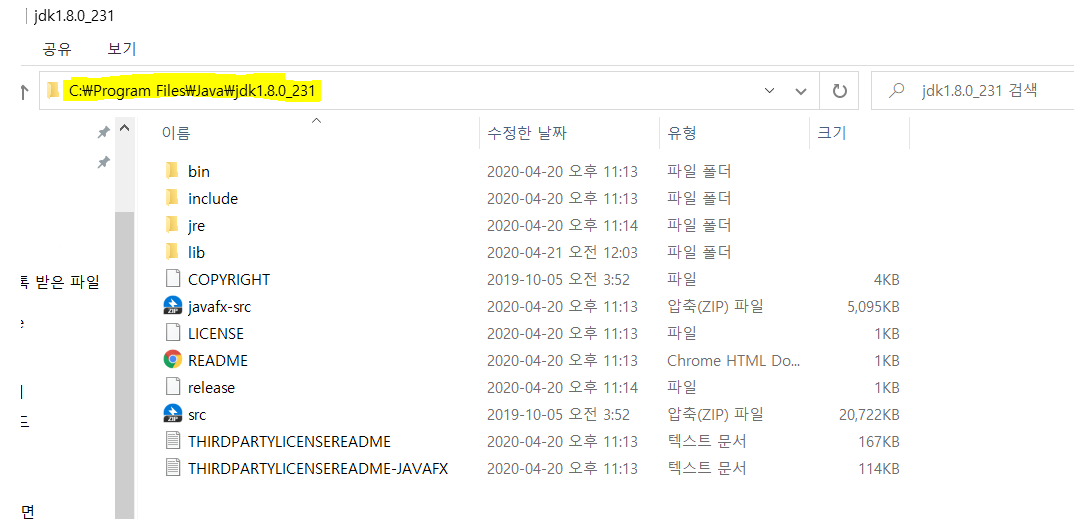Viewport: 1074px width, 519px height.
Task: Click the COPYRIGHT file icon
Action: (173, 279)
